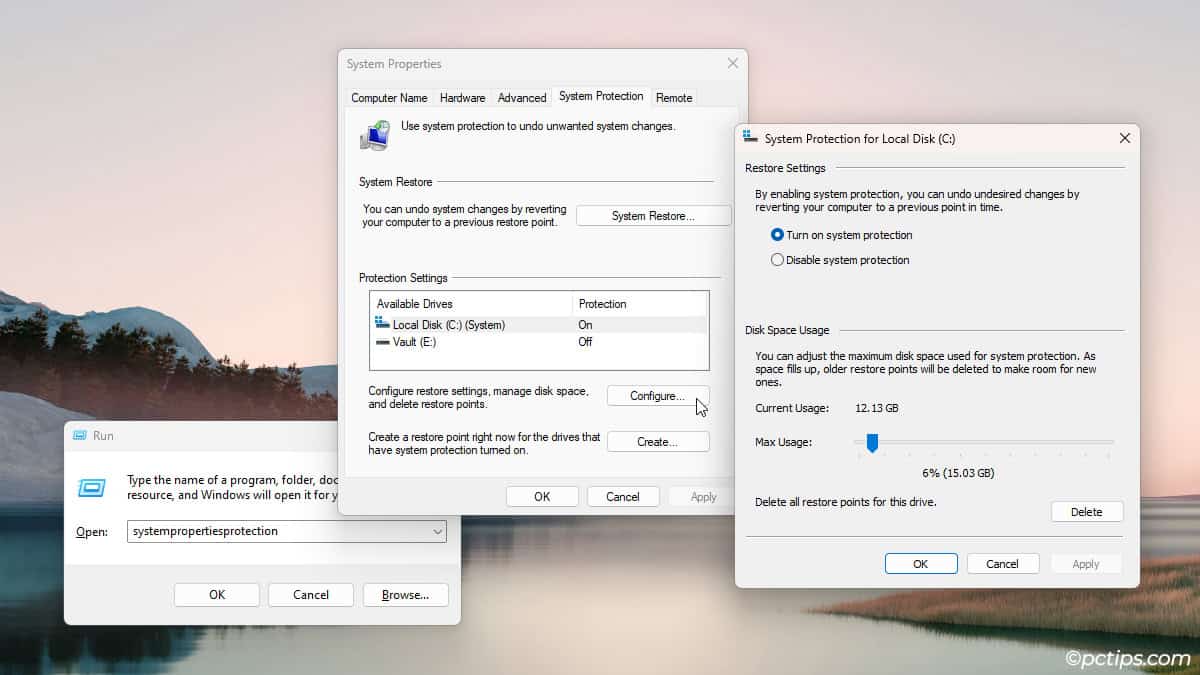Go to the Remote tab

click(674, 98)
